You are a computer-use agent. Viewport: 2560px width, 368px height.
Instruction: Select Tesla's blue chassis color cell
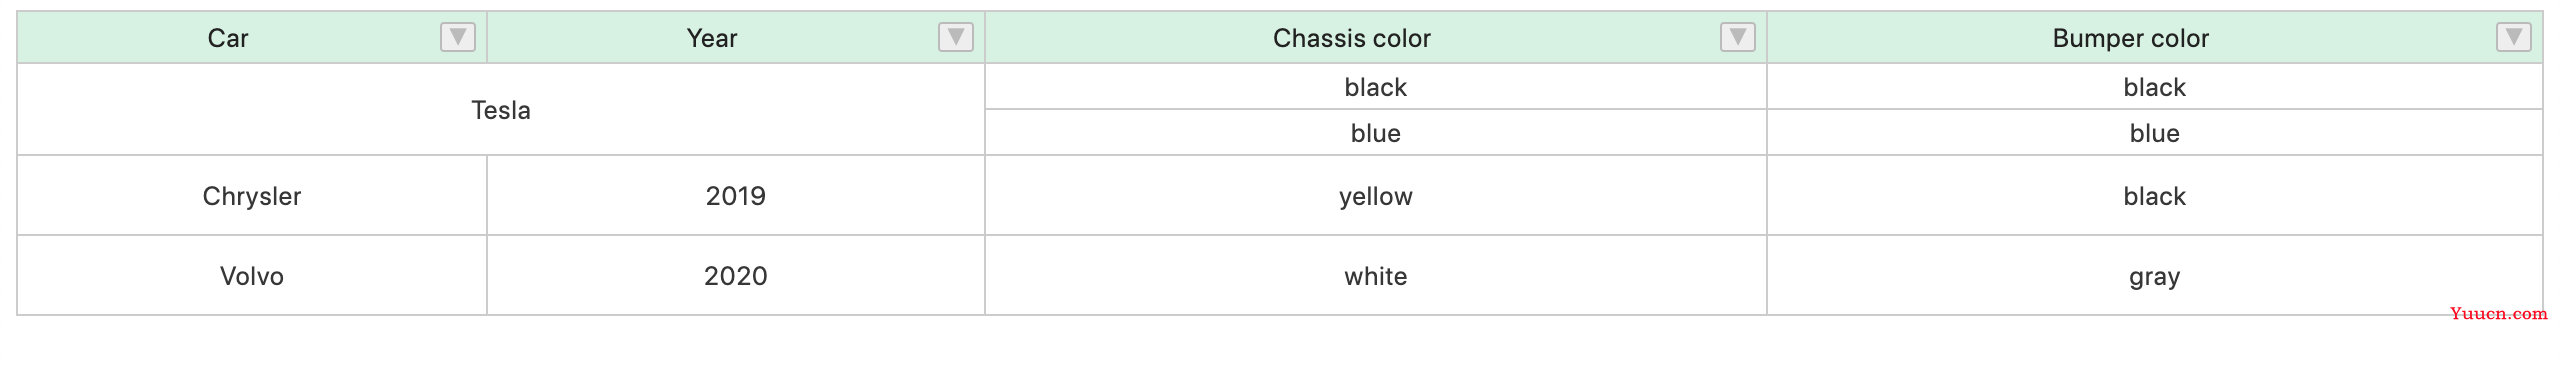click(x=1376, y=133)
